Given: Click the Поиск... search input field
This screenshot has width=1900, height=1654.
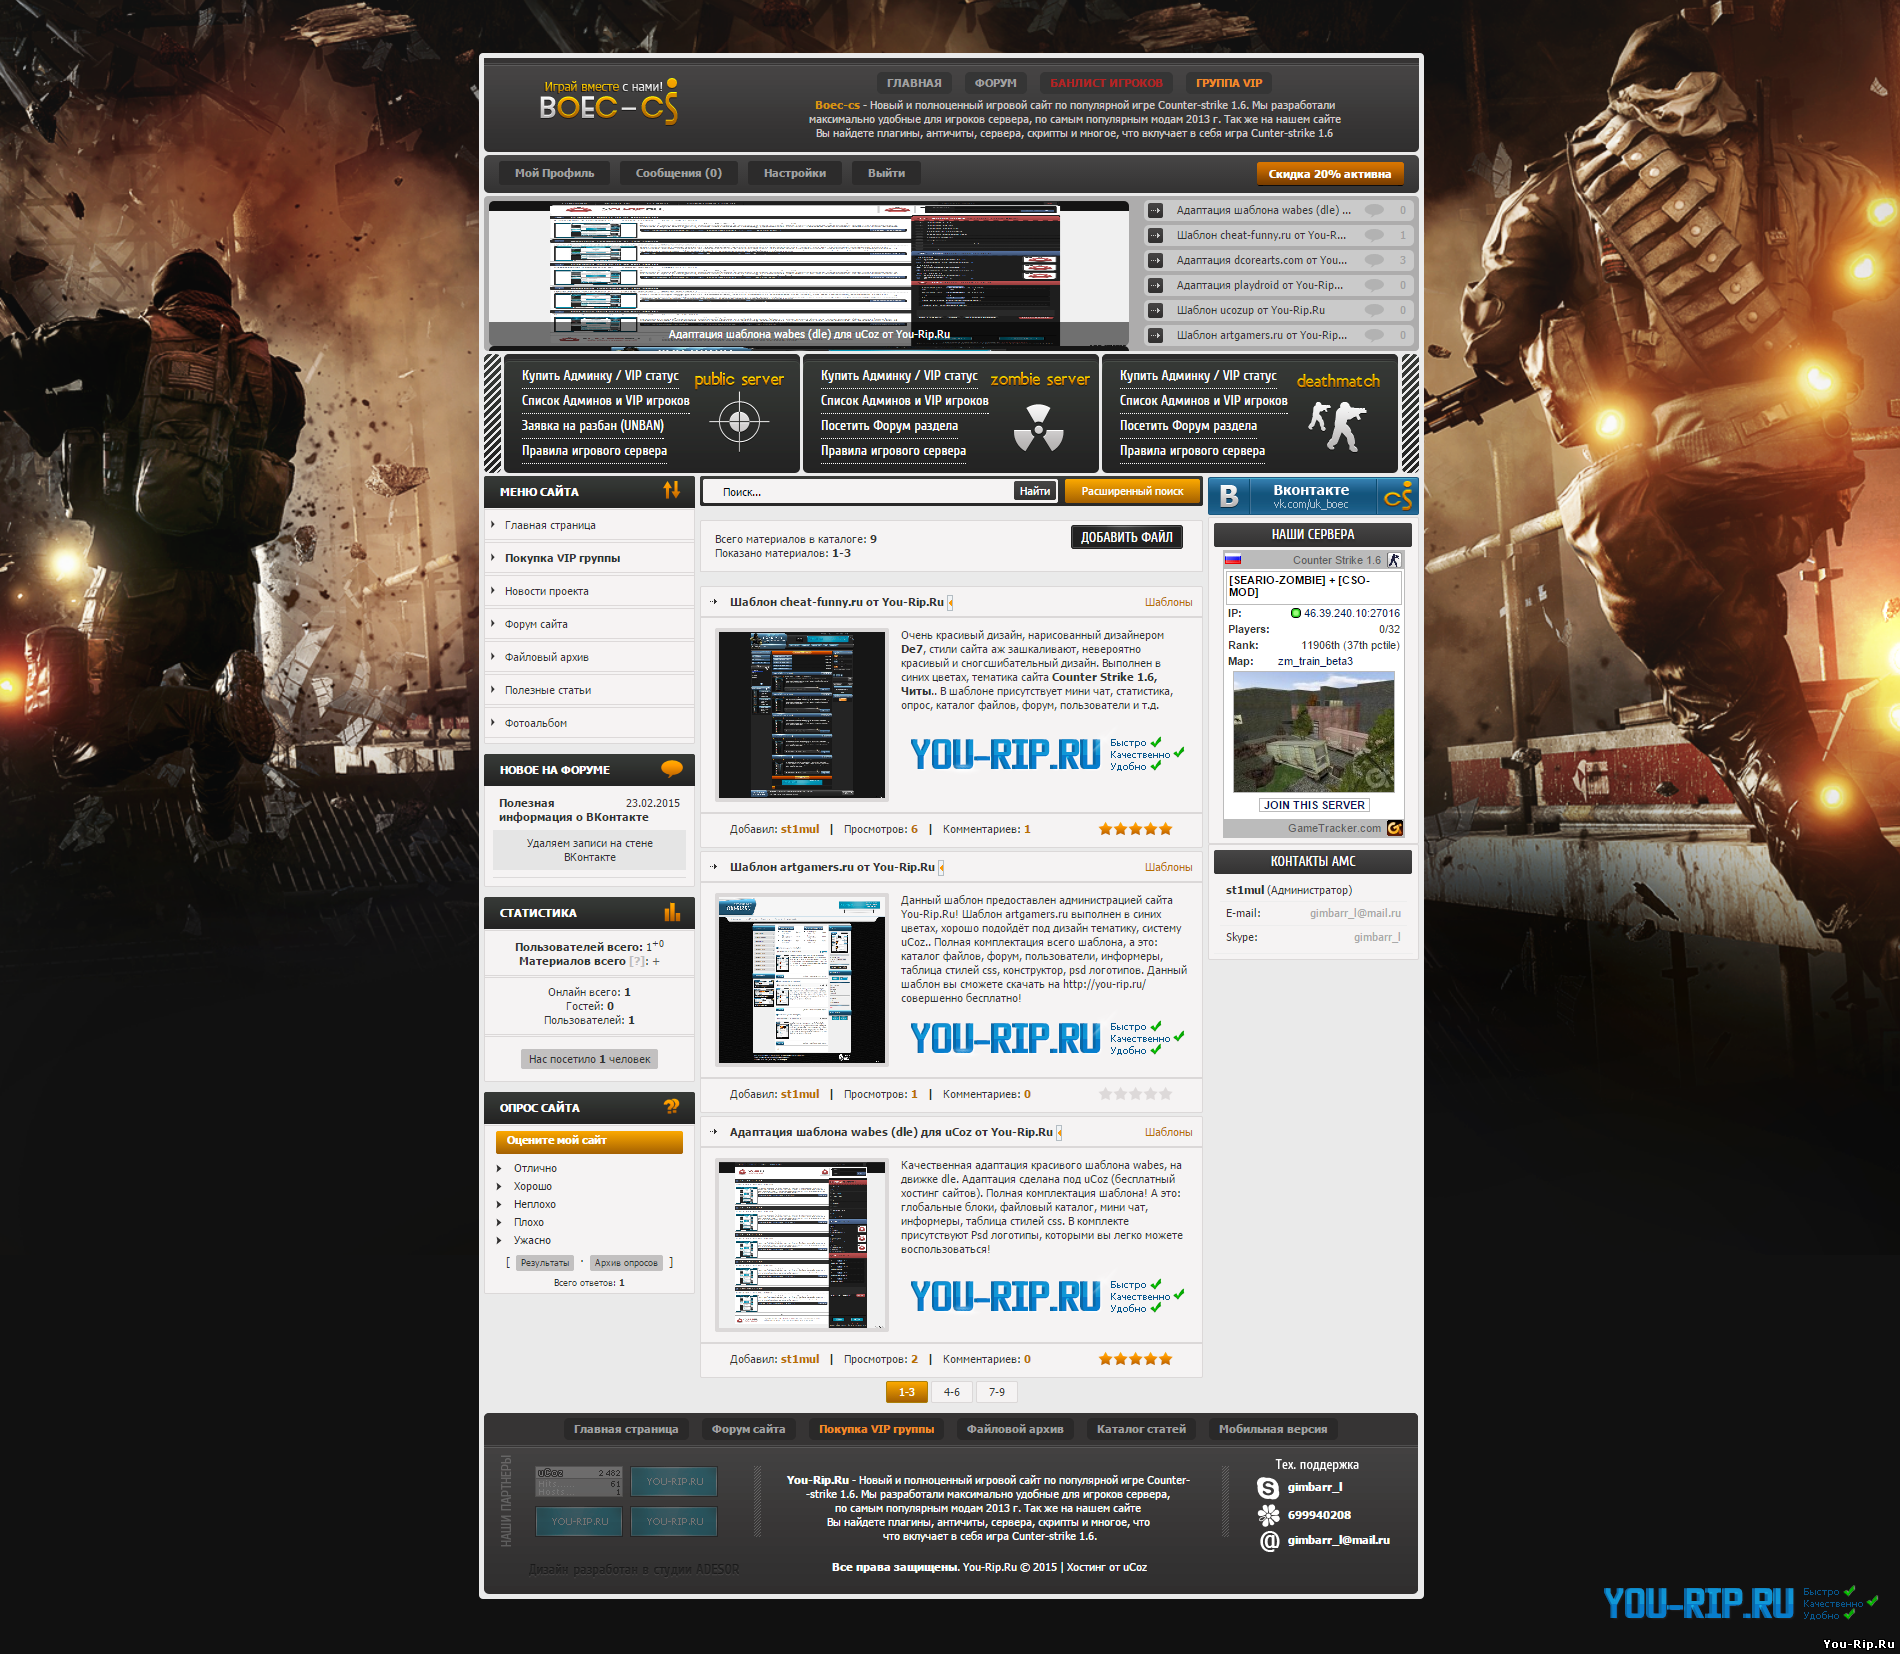Looking at the screenshot, I should pyautogui.click(x=860, y=491).
